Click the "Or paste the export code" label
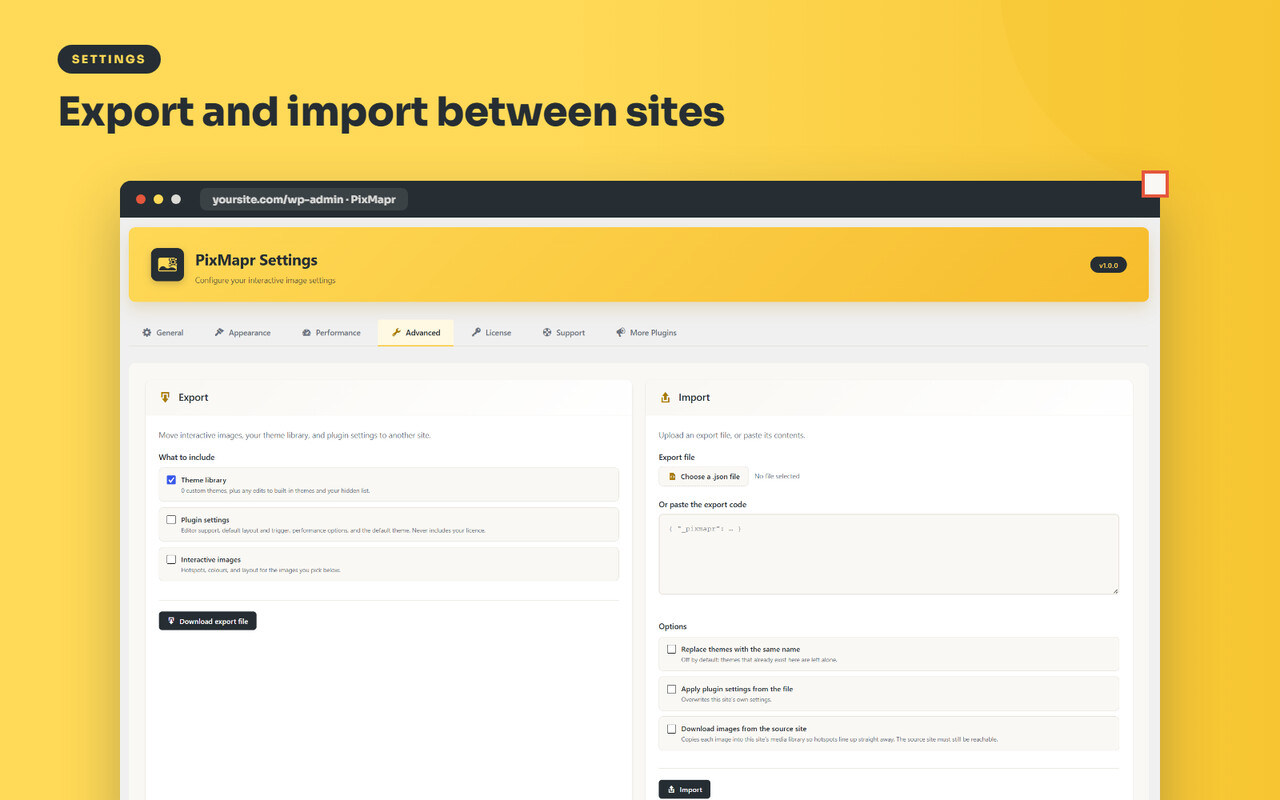Viewport: 1280px width, 800px height. click(703, 504)
